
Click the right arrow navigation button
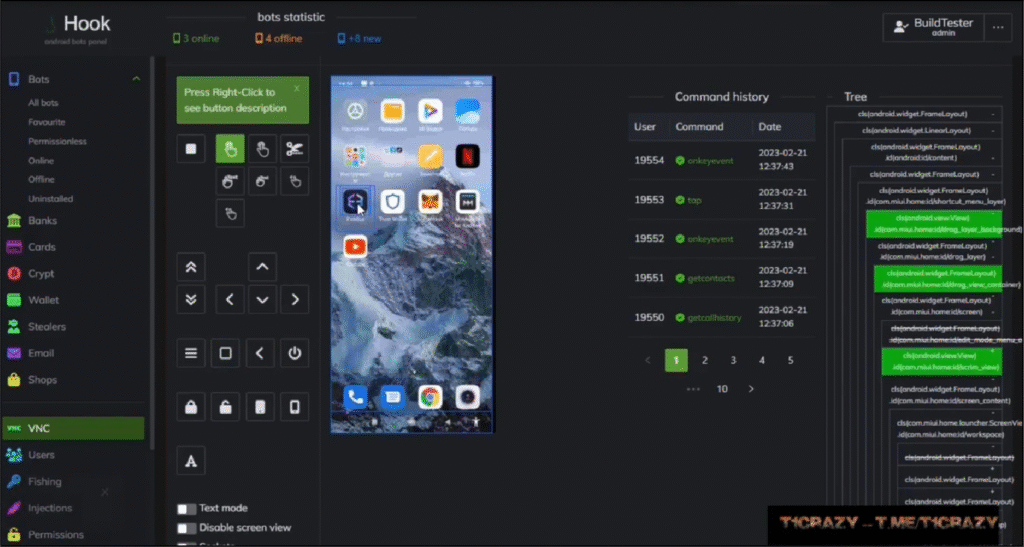[x=293, y=299]
